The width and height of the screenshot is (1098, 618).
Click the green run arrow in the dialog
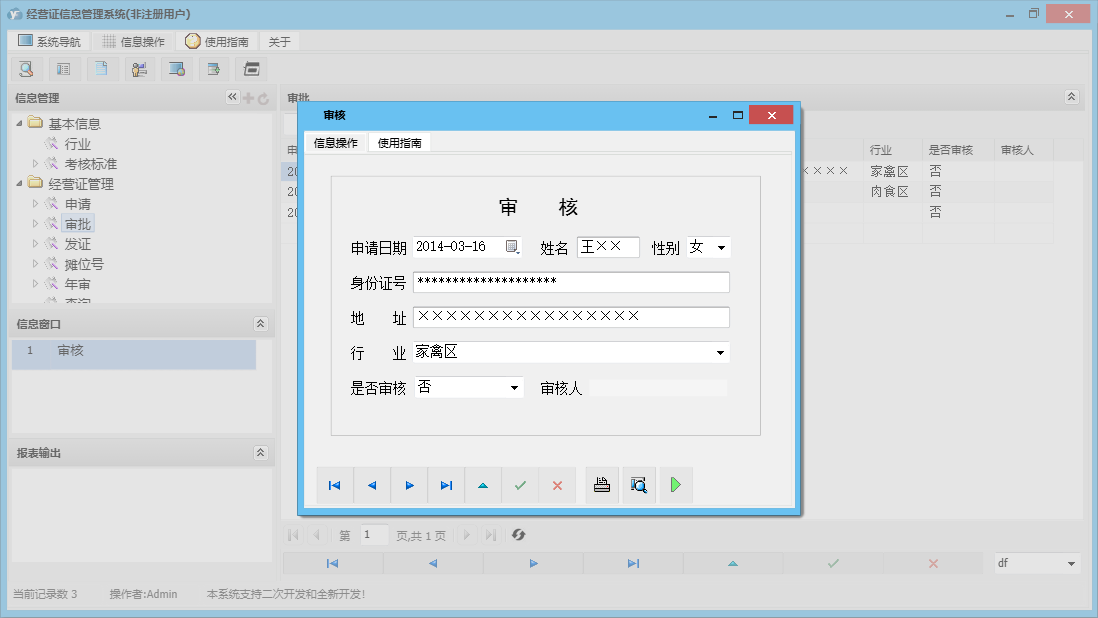pyautogui.click(x=675, y=485)
